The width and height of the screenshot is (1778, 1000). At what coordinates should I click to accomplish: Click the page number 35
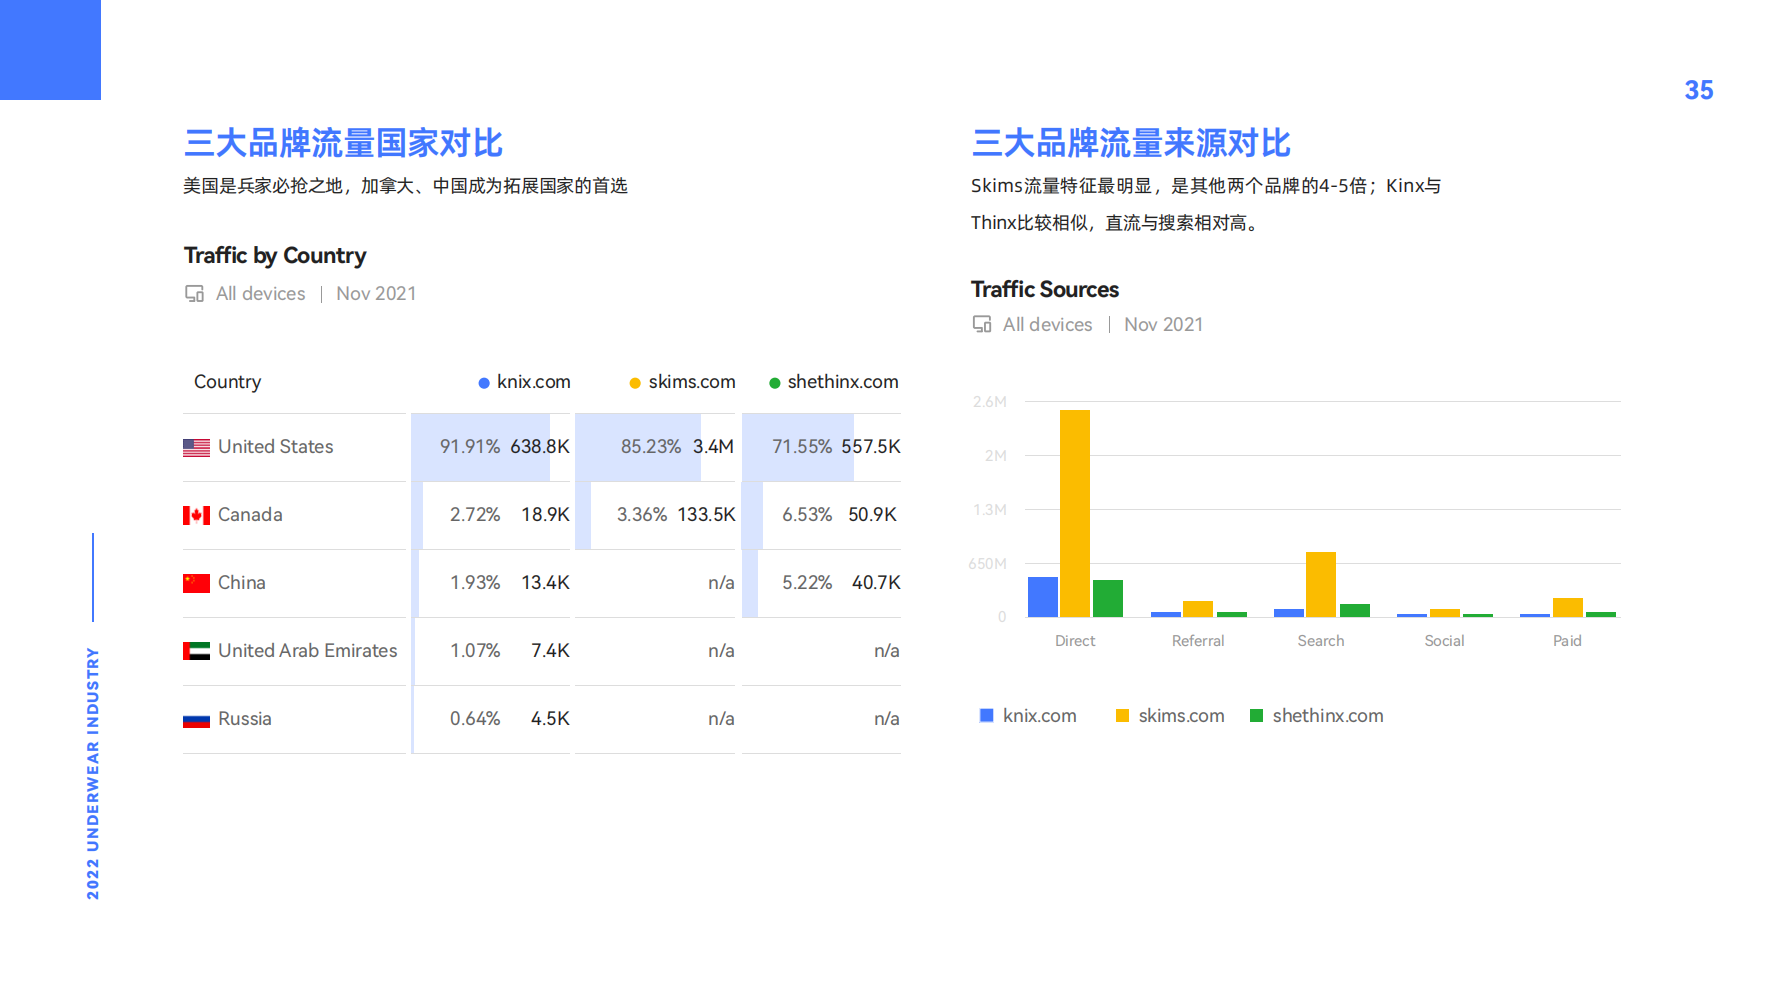click(1699, 90)
